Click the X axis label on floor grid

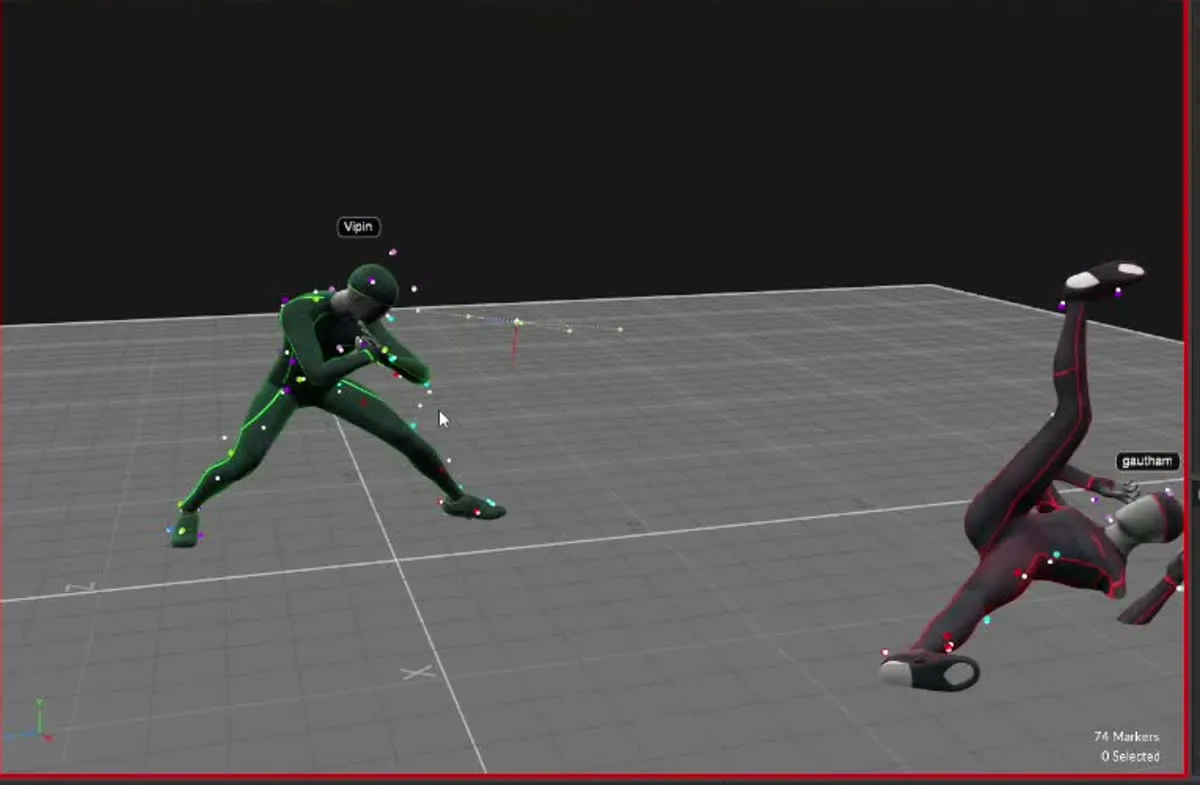[x=419, y=673]
